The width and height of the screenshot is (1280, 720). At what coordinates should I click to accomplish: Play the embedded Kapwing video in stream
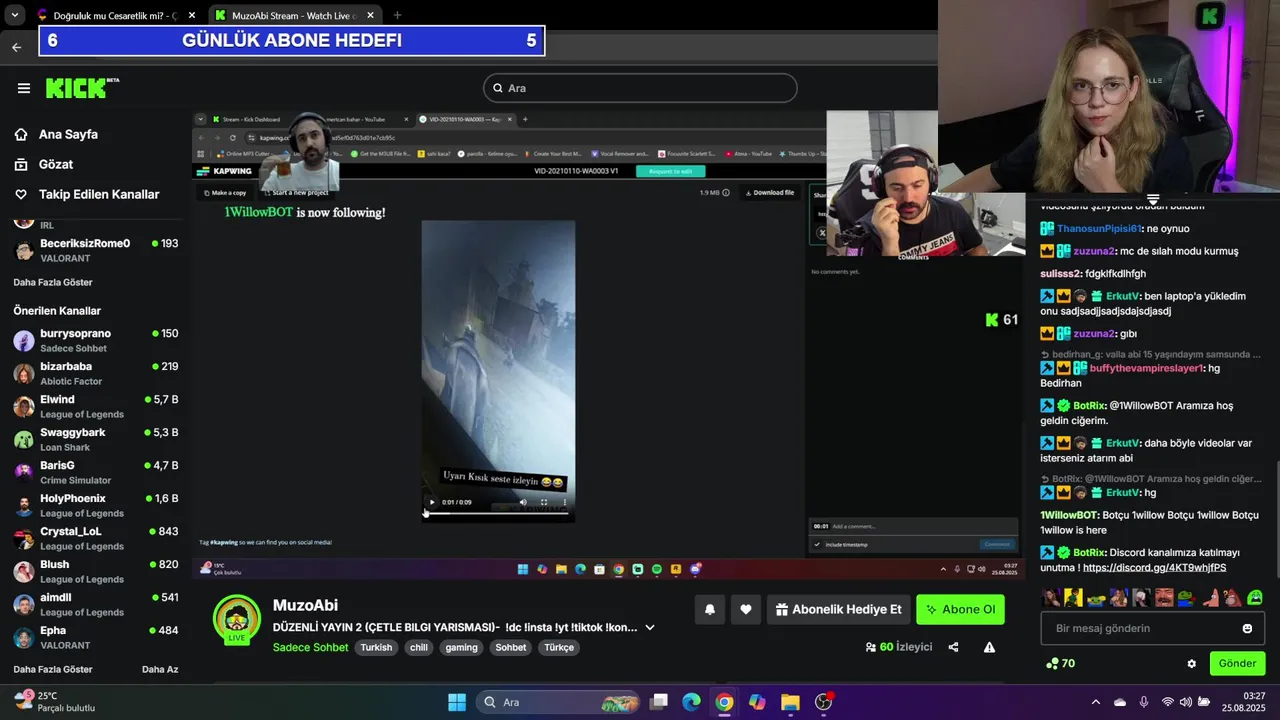pyautogui.click(x=432, y=502)
